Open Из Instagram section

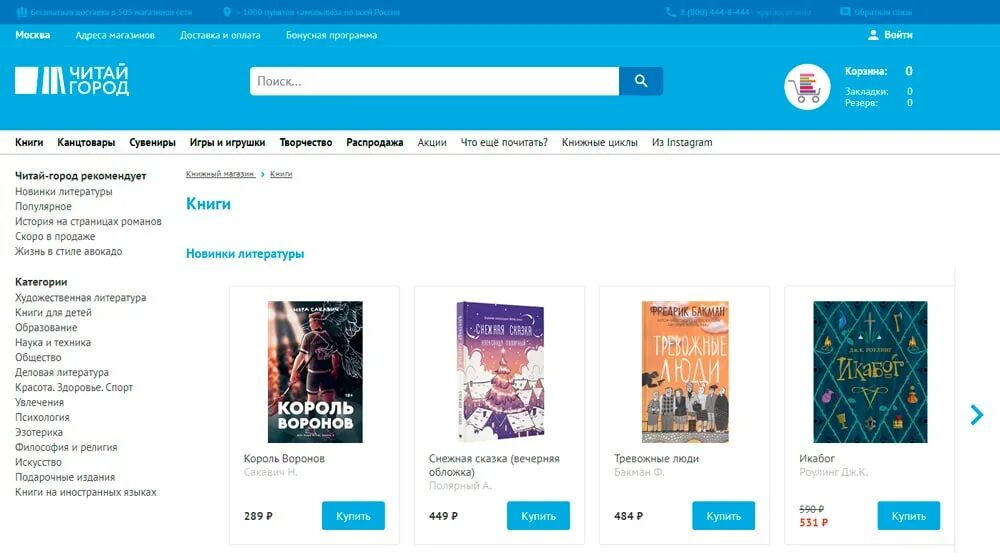pos(682,142)
